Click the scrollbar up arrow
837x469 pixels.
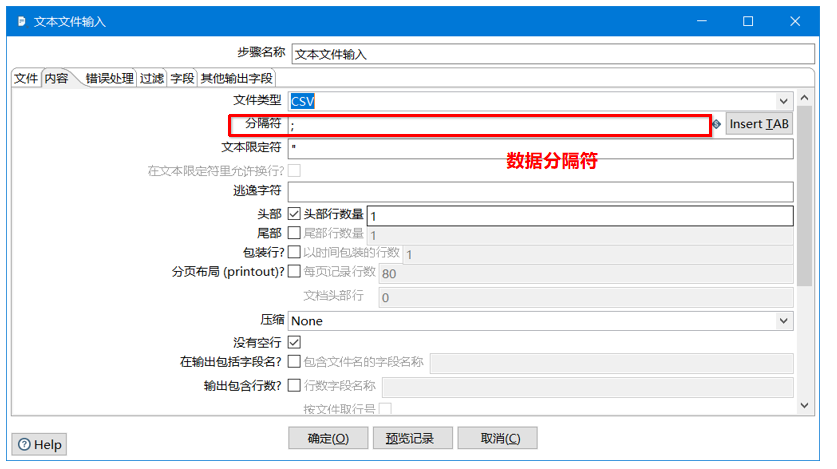coord(804,98)
